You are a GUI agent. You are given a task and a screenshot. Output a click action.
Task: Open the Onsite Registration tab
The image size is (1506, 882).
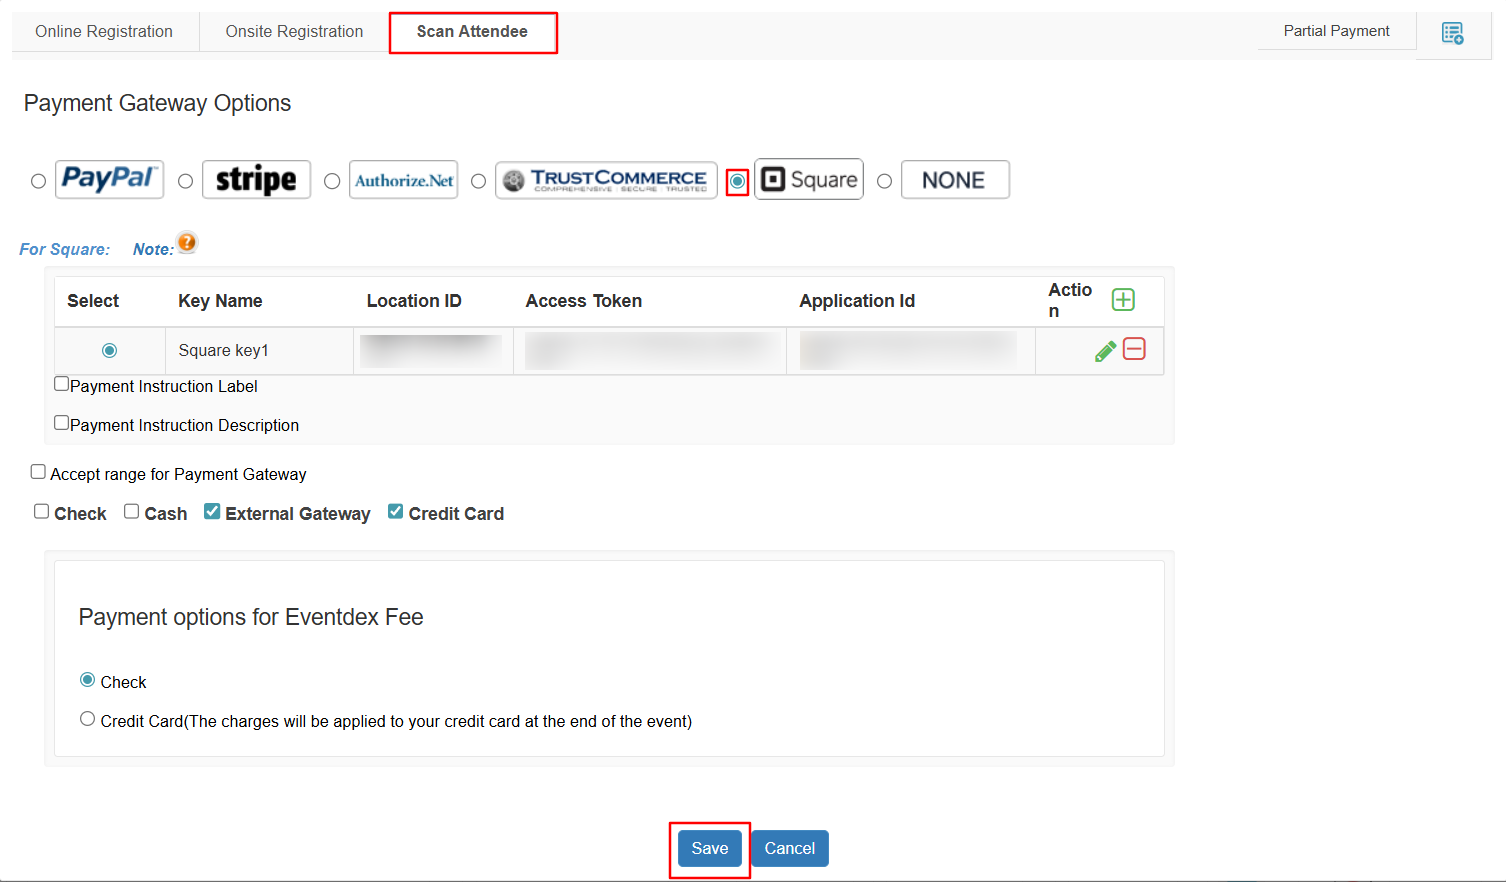(x=294, y=32)
